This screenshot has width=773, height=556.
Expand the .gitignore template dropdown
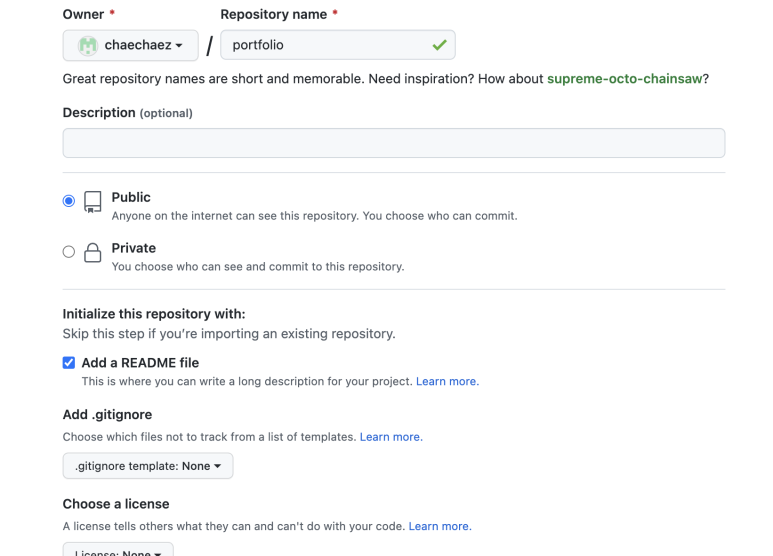pos(148,466)
